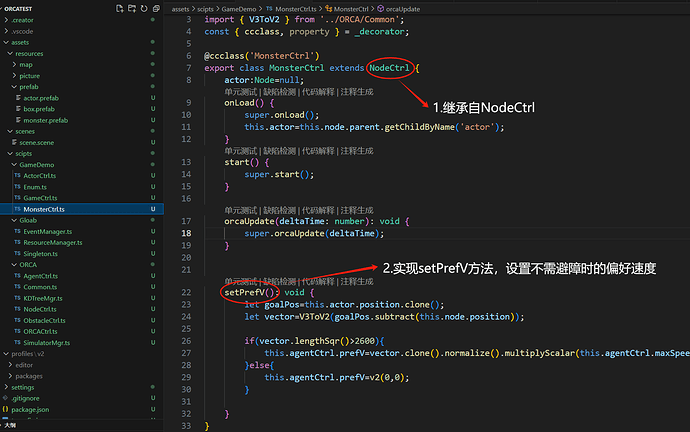
Task: Click the New File icon in explorer header
Action: pos(119,8)
